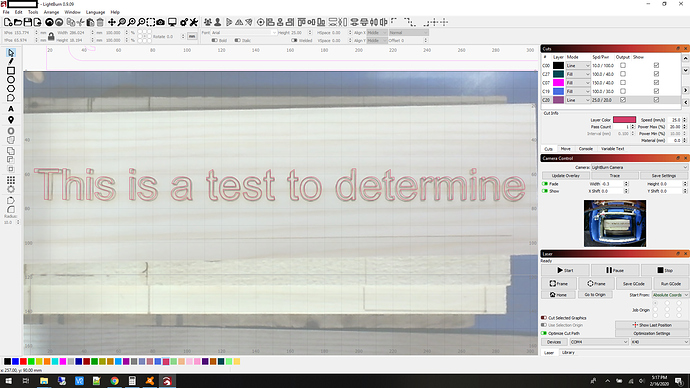690x388 pixels.
Task: Expand the Start From dropdown
Action: [x=670, y=295]
